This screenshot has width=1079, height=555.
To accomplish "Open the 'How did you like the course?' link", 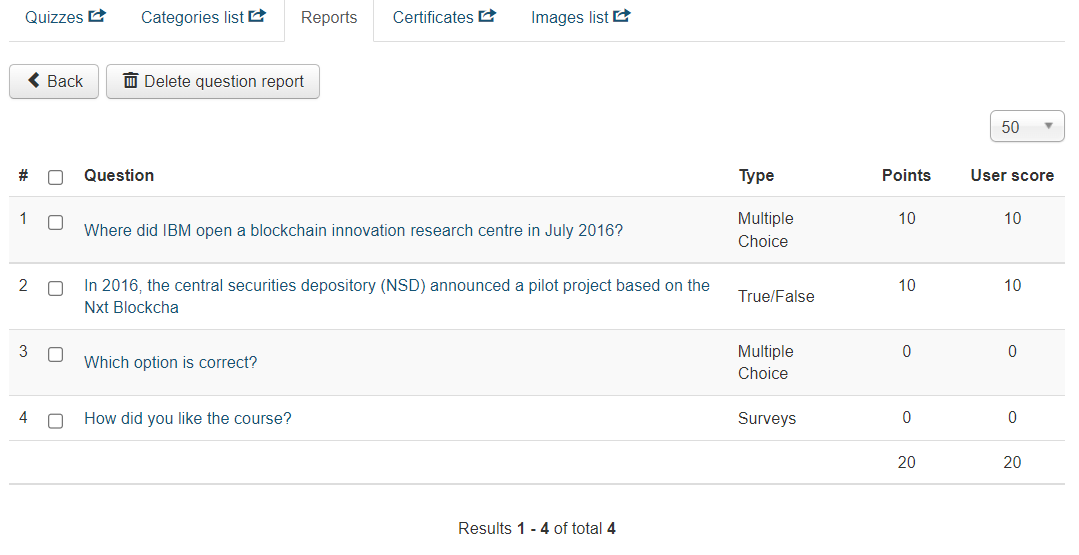I will (x=188, y=419).
